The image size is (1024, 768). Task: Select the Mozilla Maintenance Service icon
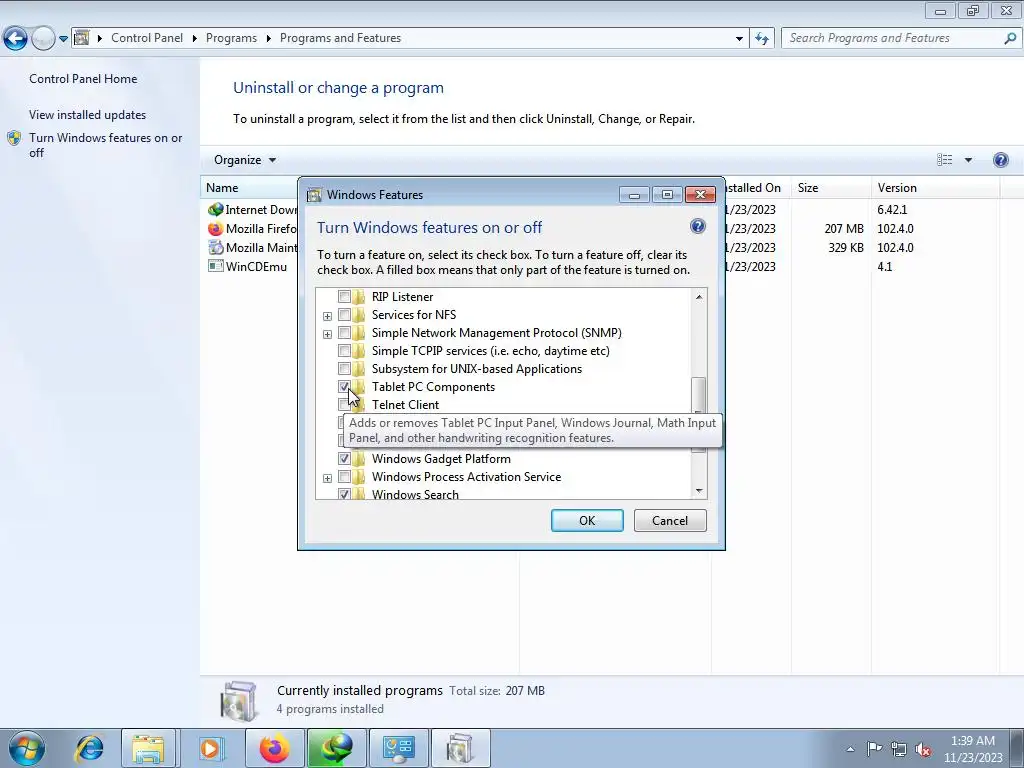[x=216, y=248]
